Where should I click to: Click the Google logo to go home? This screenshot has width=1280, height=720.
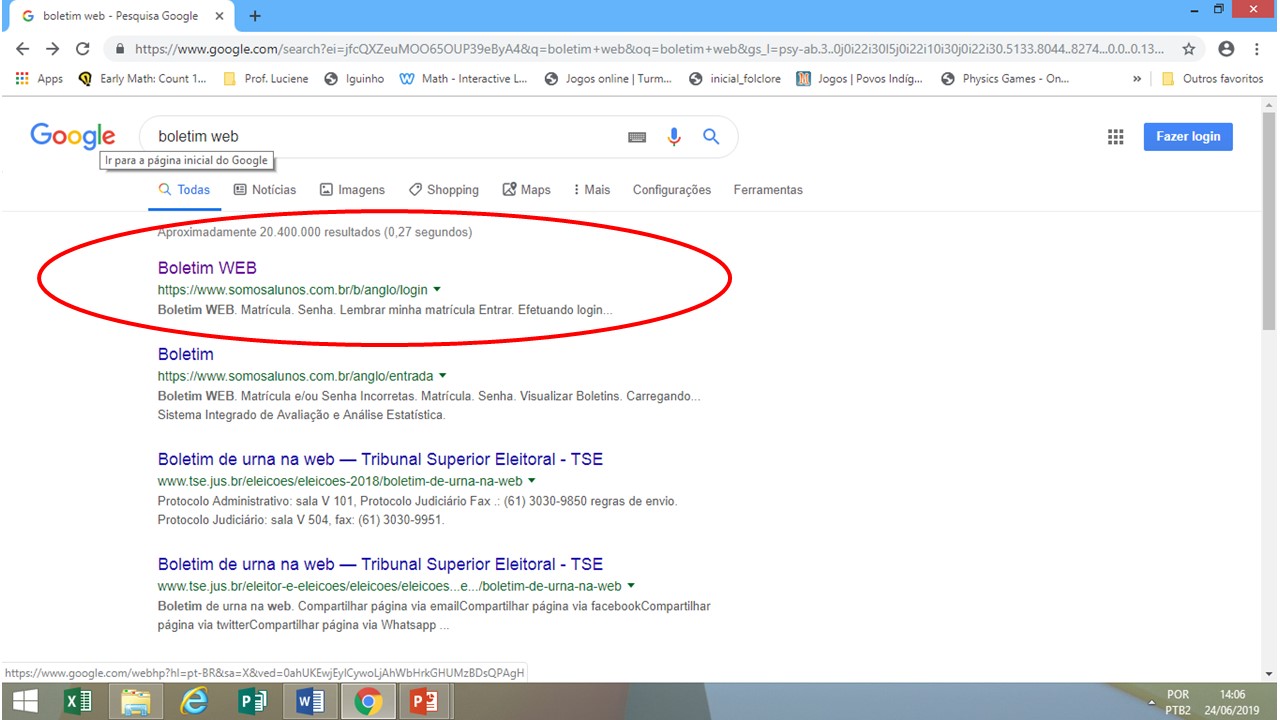(72, 136)
